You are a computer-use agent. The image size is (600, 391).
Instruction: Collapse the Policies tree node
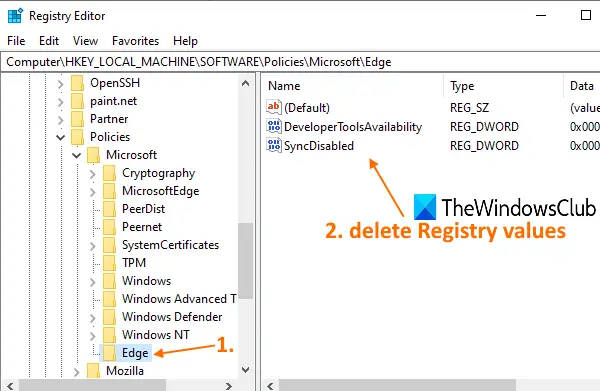click(x=60, y=137)
